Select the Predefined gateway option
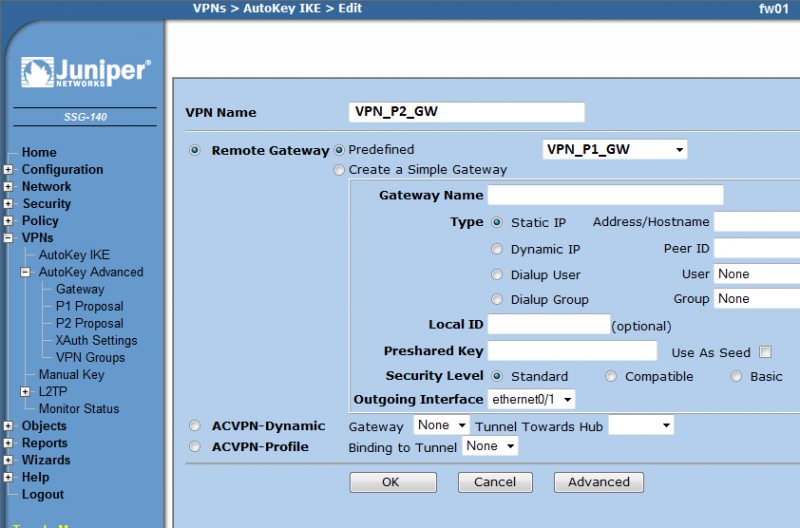 339,150
